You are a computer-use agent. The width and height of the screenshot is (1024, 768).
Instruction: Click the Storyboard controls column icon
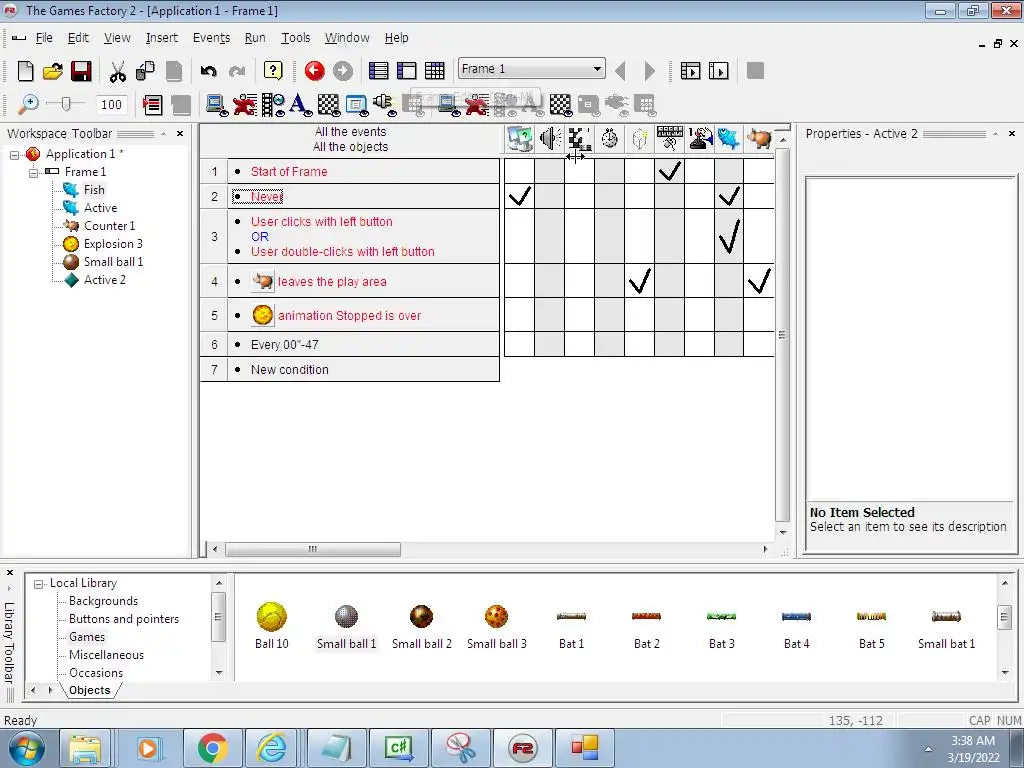(x=579, y=138)
